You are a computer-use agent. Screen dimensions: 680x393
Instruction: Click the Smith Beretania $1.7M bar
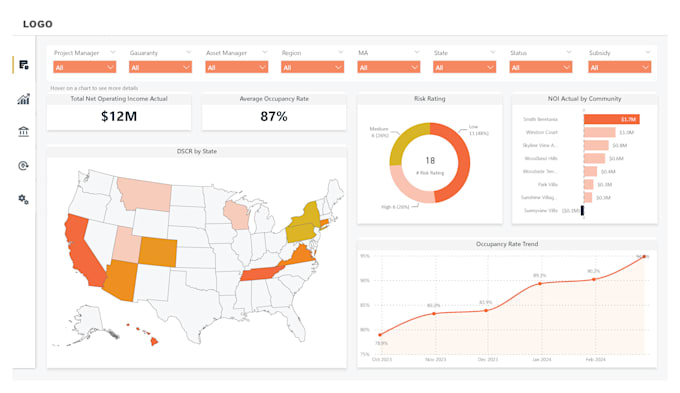click(x=611, y=119)
